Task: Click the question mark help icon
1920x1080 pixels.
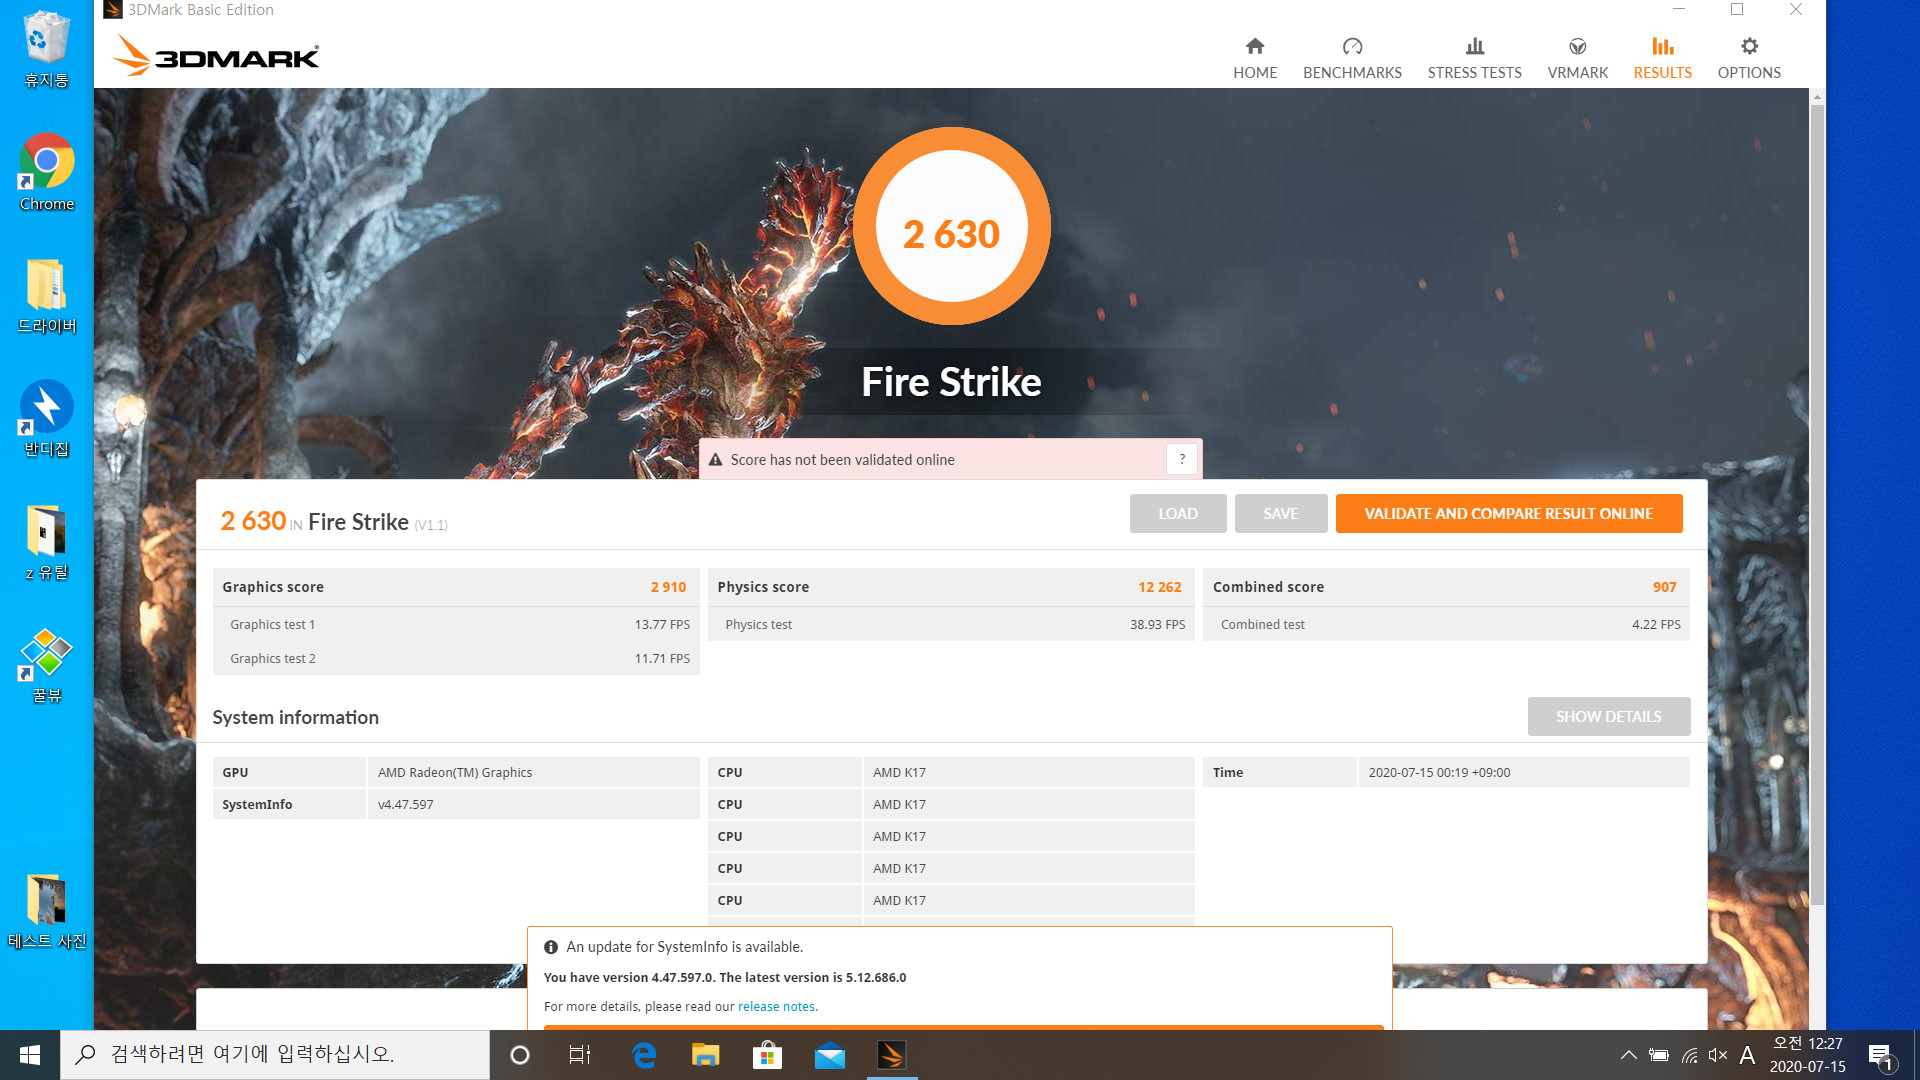Action: pyautogui.click(x=1182, y=459)
